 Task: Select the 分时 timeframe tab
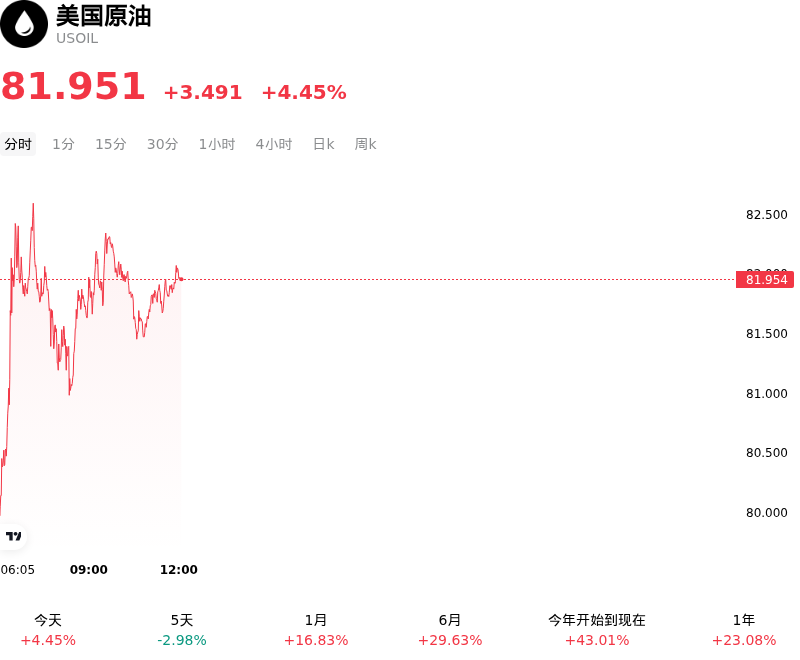(18, 144)
